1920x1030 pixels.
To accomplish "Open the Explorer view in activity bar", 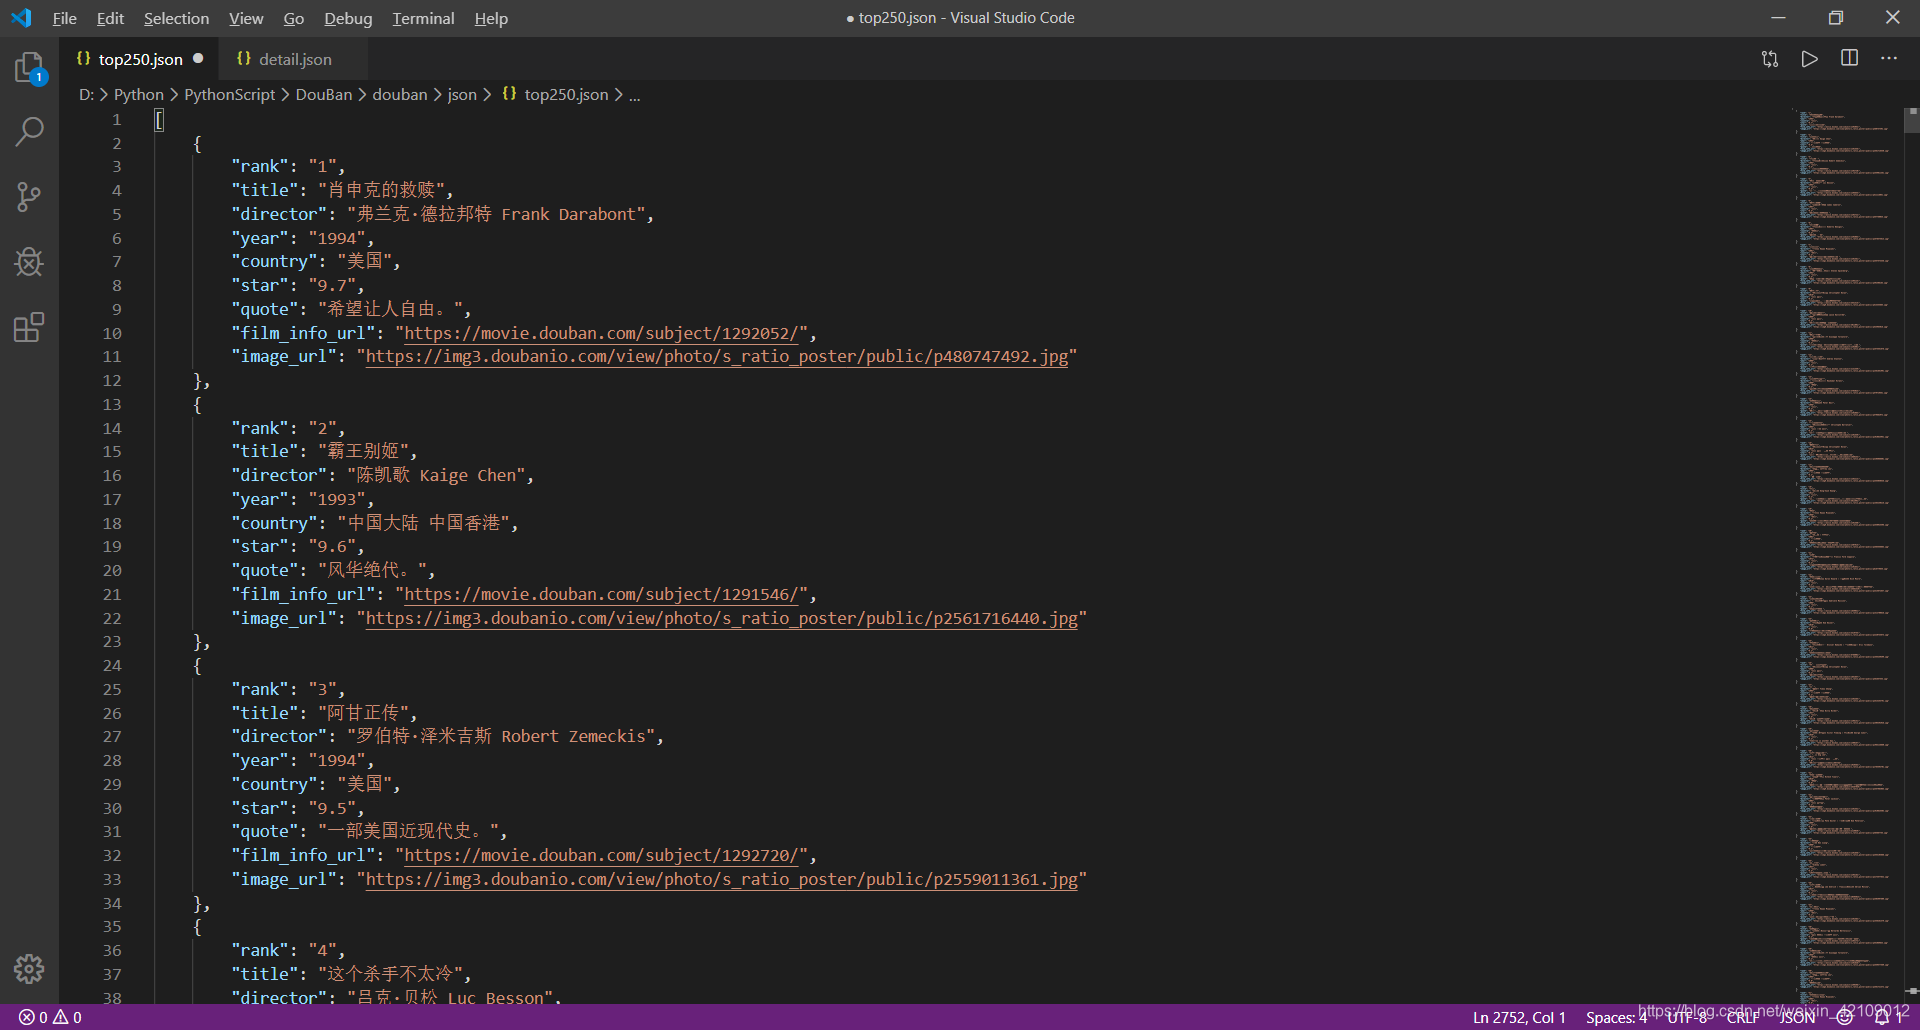I will (x=29, y=68).
